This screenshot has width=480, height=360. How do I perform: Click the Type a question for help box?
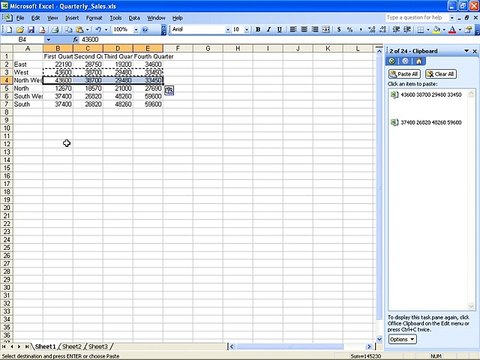click(417, 17)
